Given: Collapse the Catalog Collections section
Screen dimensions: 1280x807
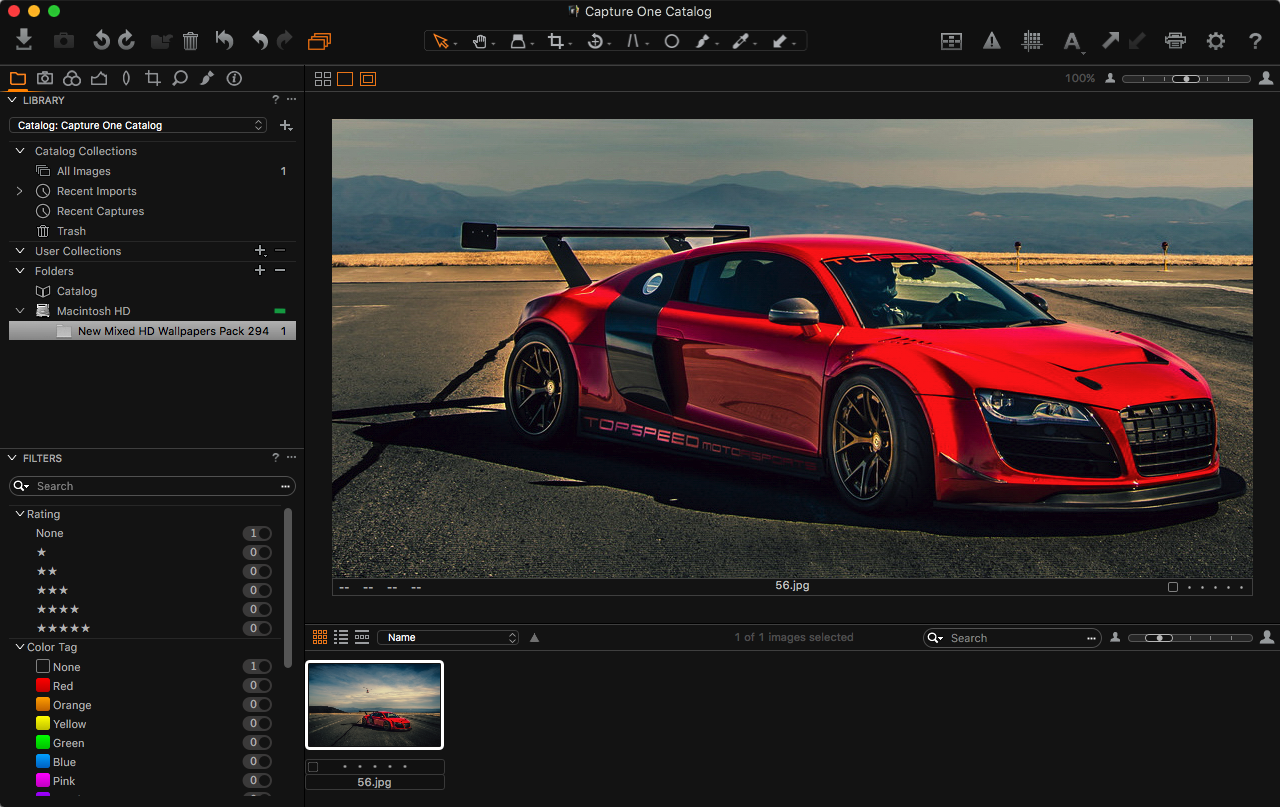Looking at the screenshot, I should click(x=20, y=151).
